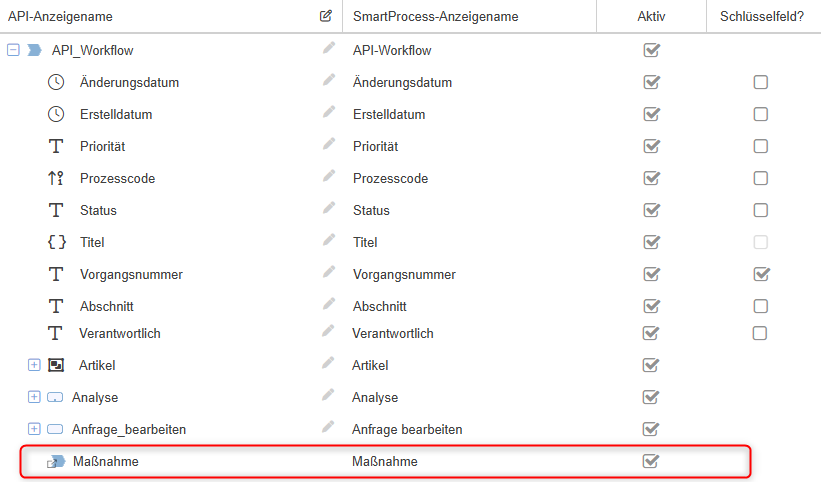Click the pencil icon for API_Workflow
Image resolution: width=821 pixels, height=482 pixels.
pos(328,48)
